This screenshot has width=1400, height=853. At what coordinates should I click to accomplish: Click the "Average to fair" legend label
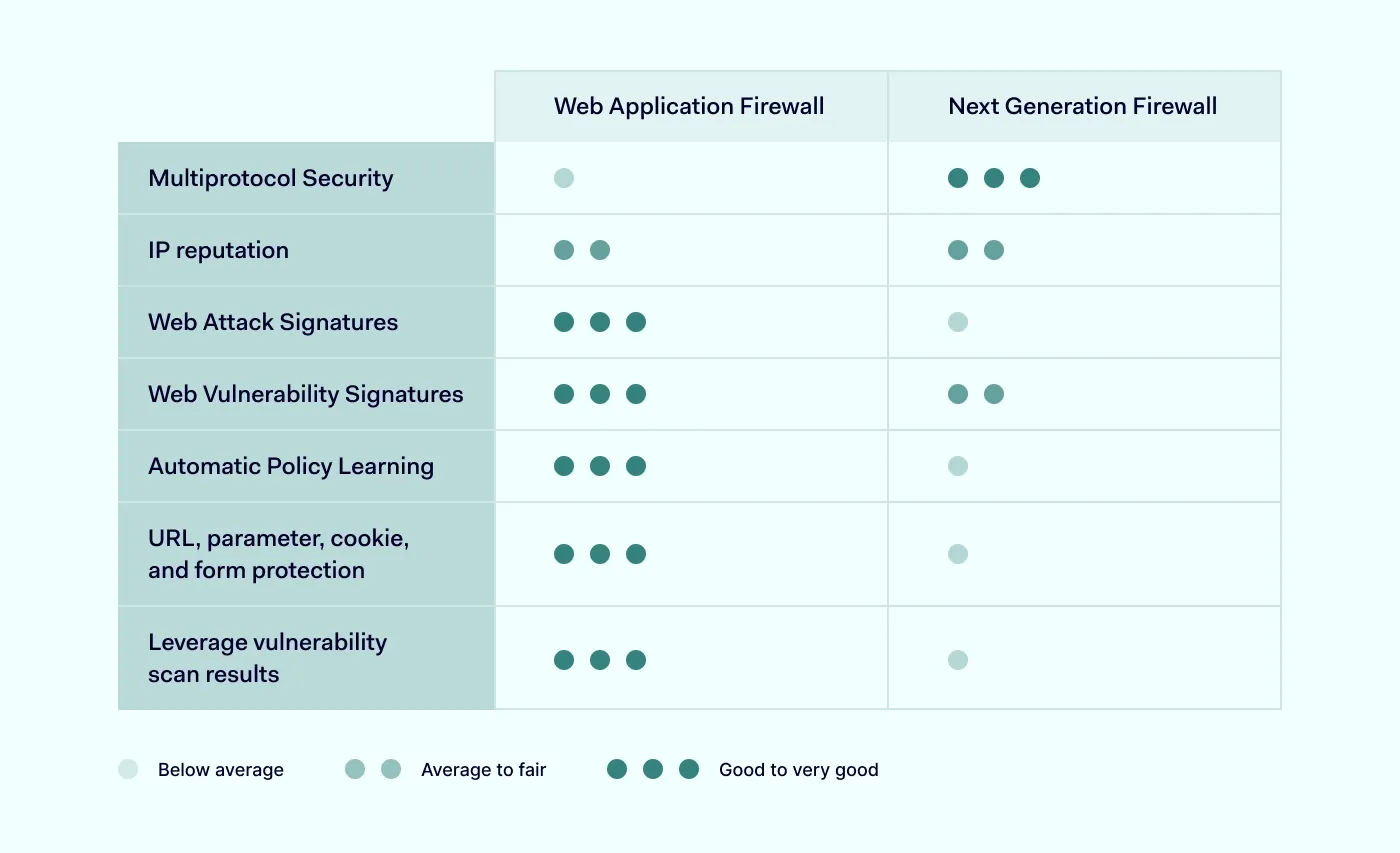pyautogui.click(x=484, y=770)
